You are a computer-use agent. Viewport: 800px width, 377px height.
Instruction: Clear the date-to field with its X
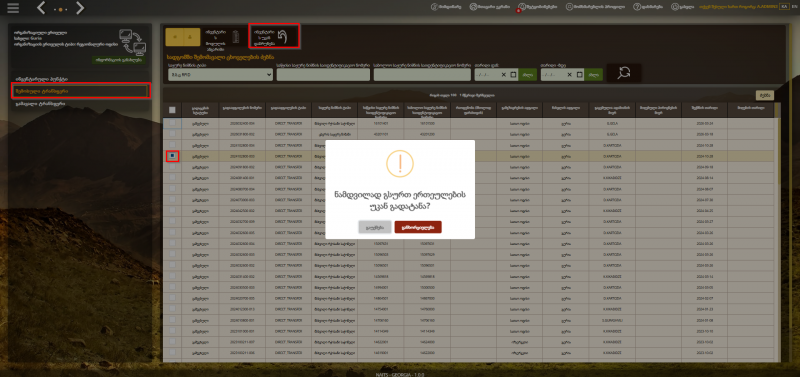click(x=570, y=74)
